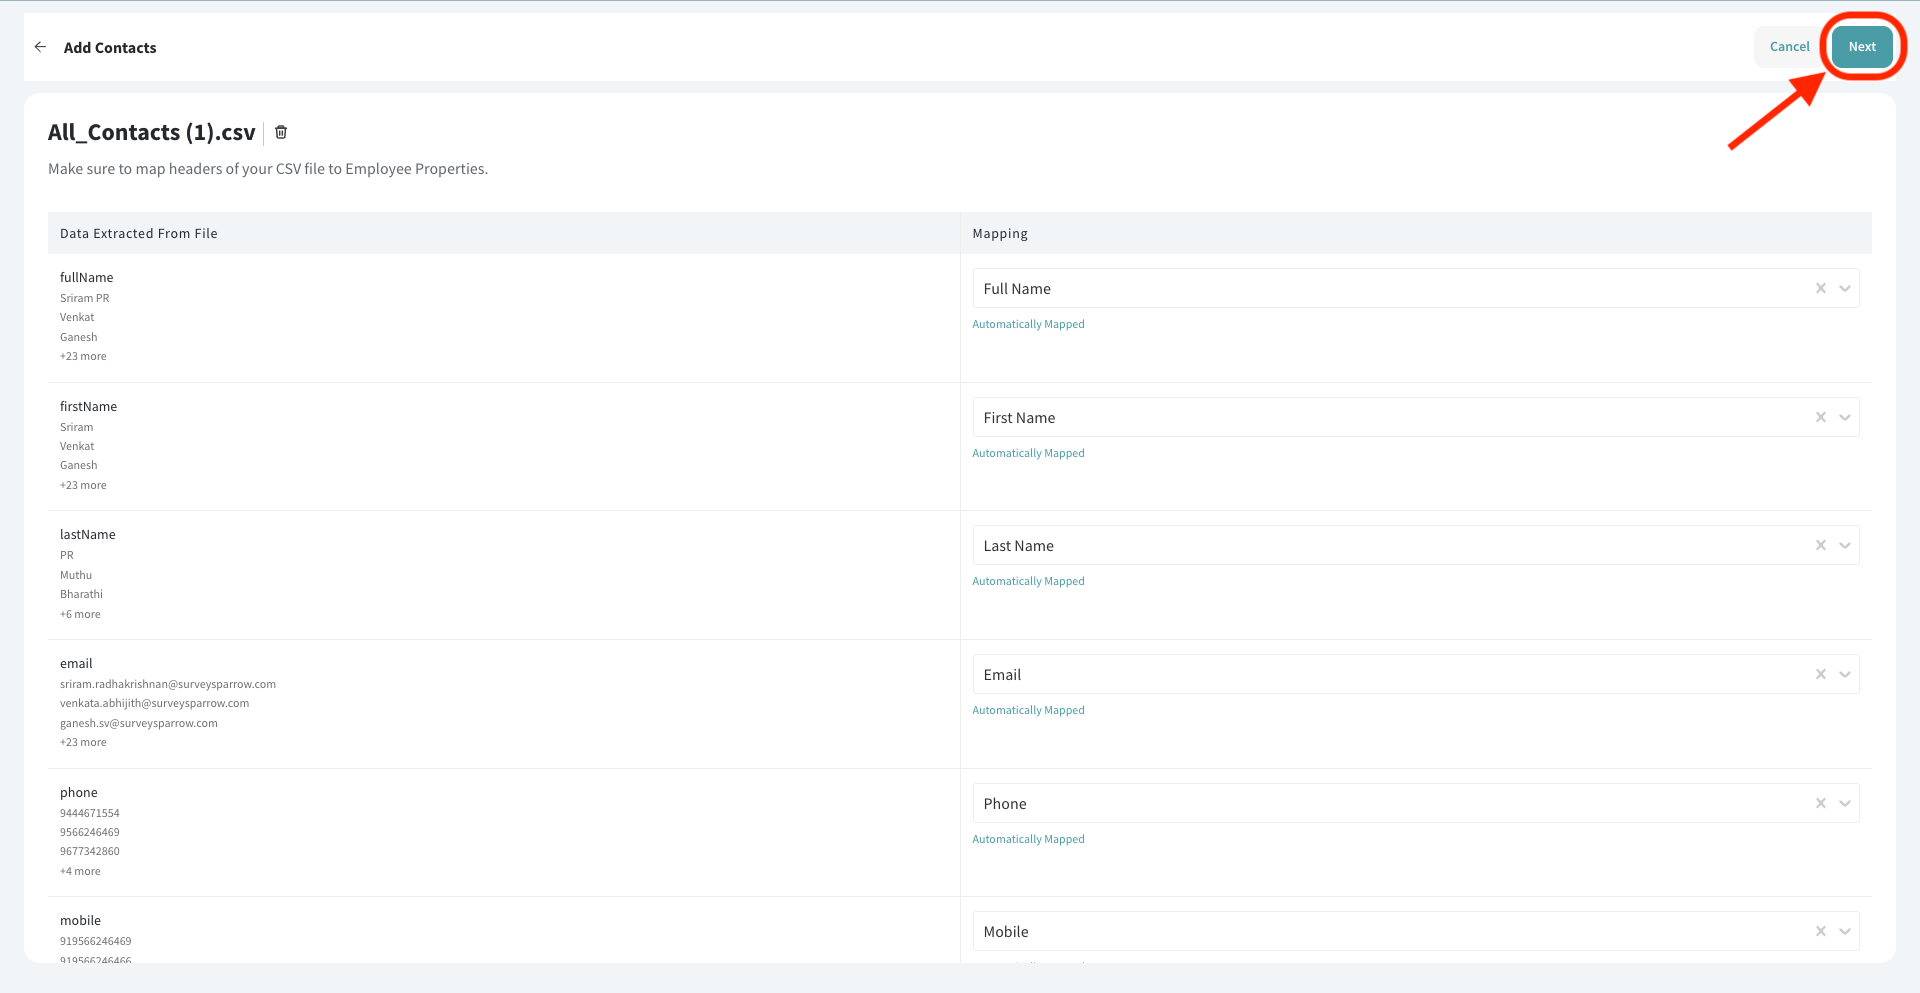This screenshot has height=993, width=1920.
Task: Click the Data Extracted From File header
Action: point(138,233)
